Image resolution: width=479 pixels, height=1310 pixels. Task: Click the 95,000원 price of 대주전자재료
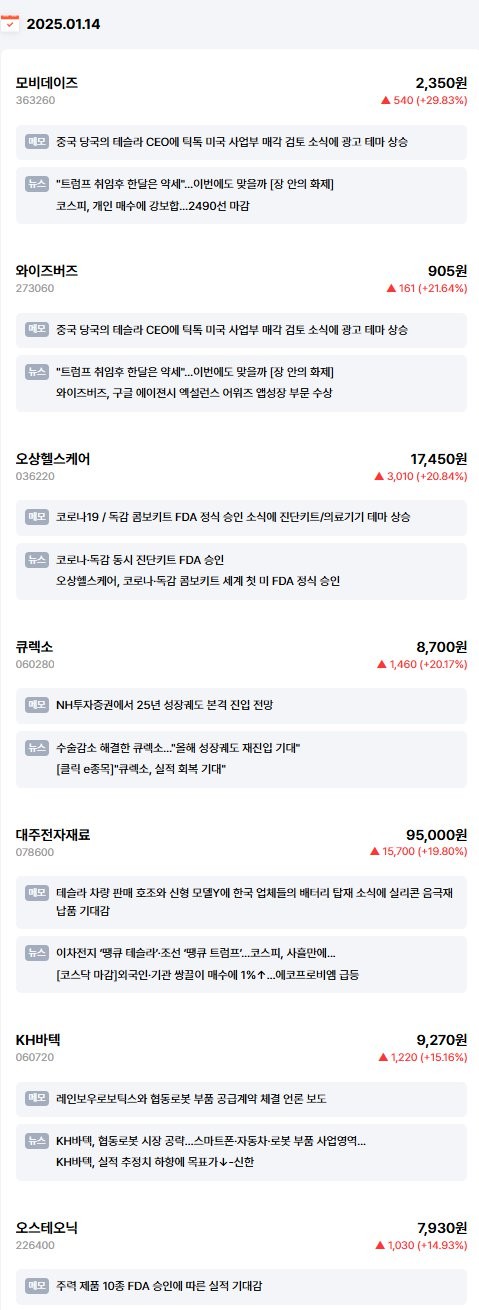[x=436, y=834]
